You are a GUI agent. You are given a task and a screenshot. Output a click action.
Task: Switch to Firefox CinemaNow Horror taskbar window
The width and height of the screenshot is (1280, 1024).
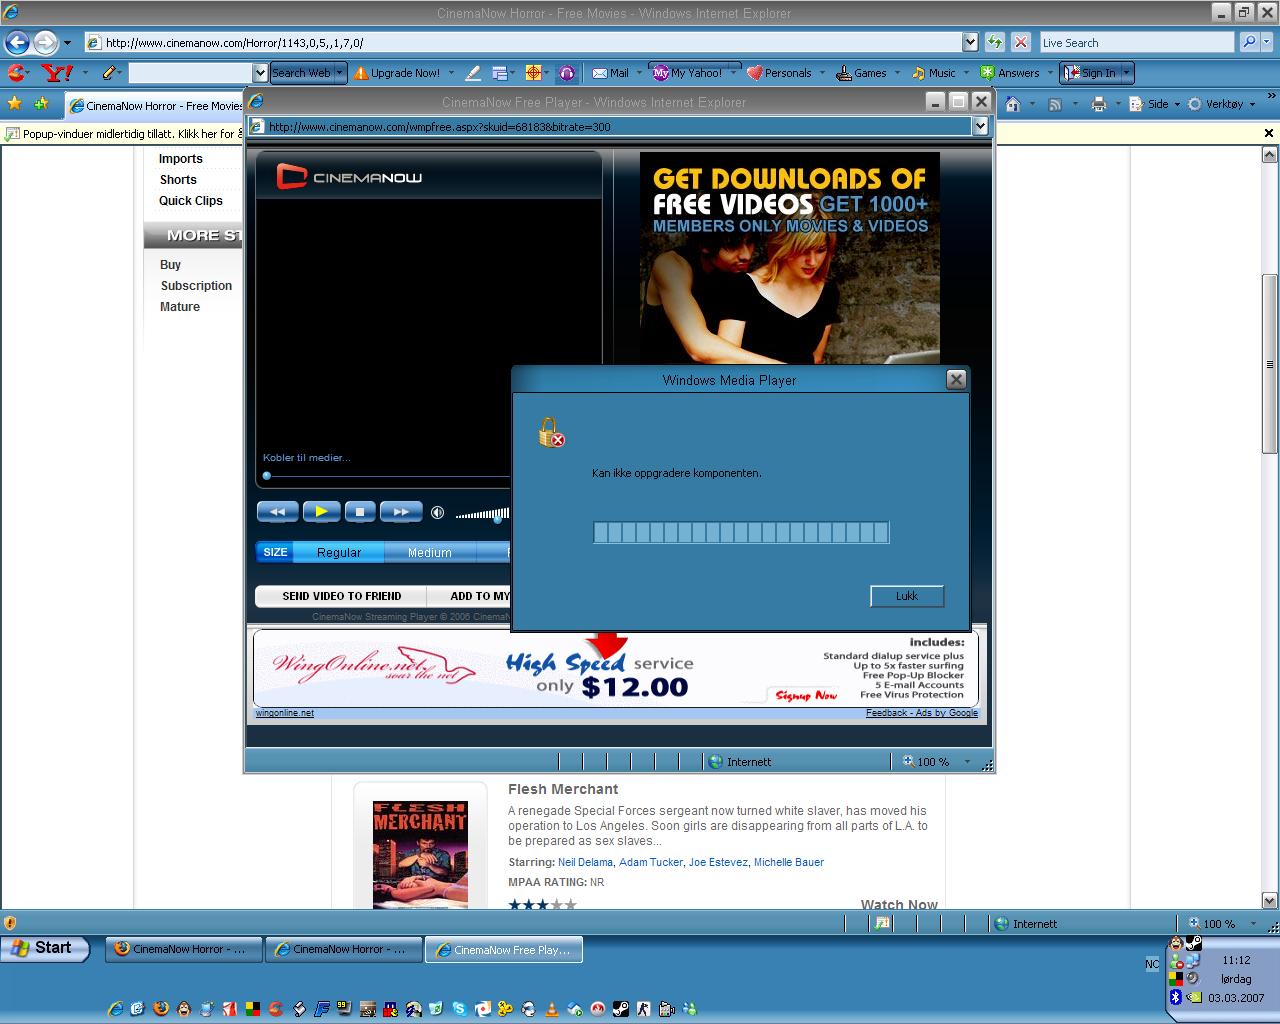pyautogui.click(x=184, y=949)
